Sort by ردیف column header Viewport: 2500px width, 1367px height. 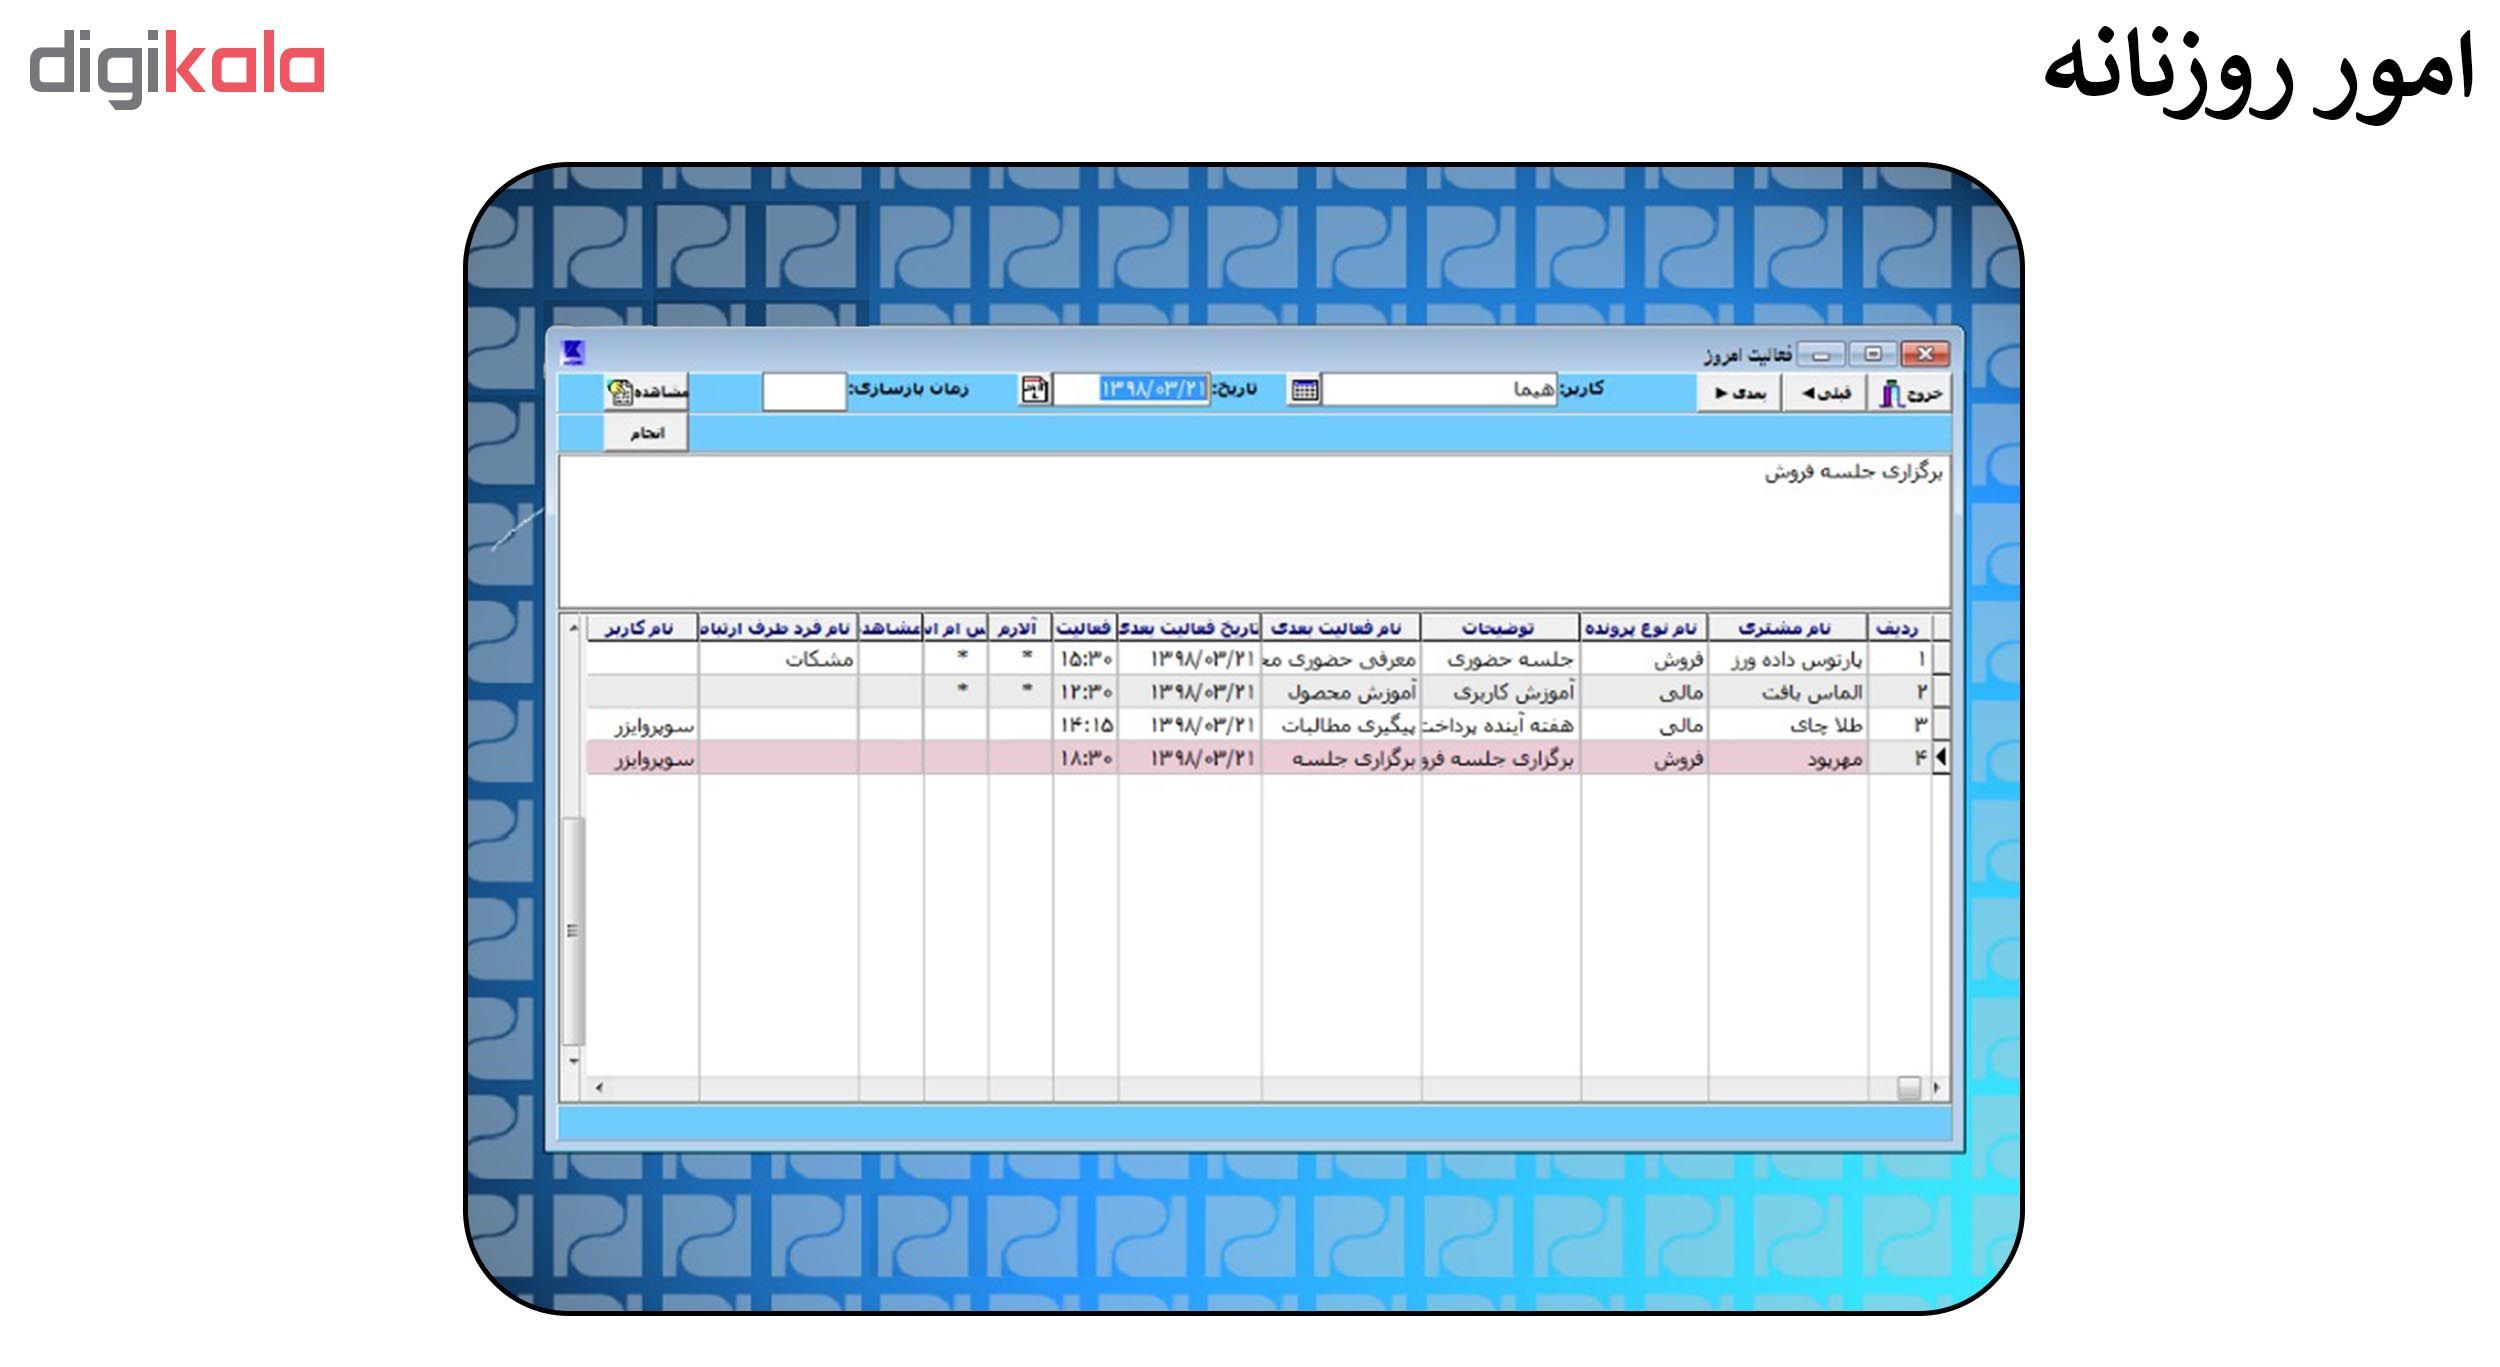point(1898,628)
